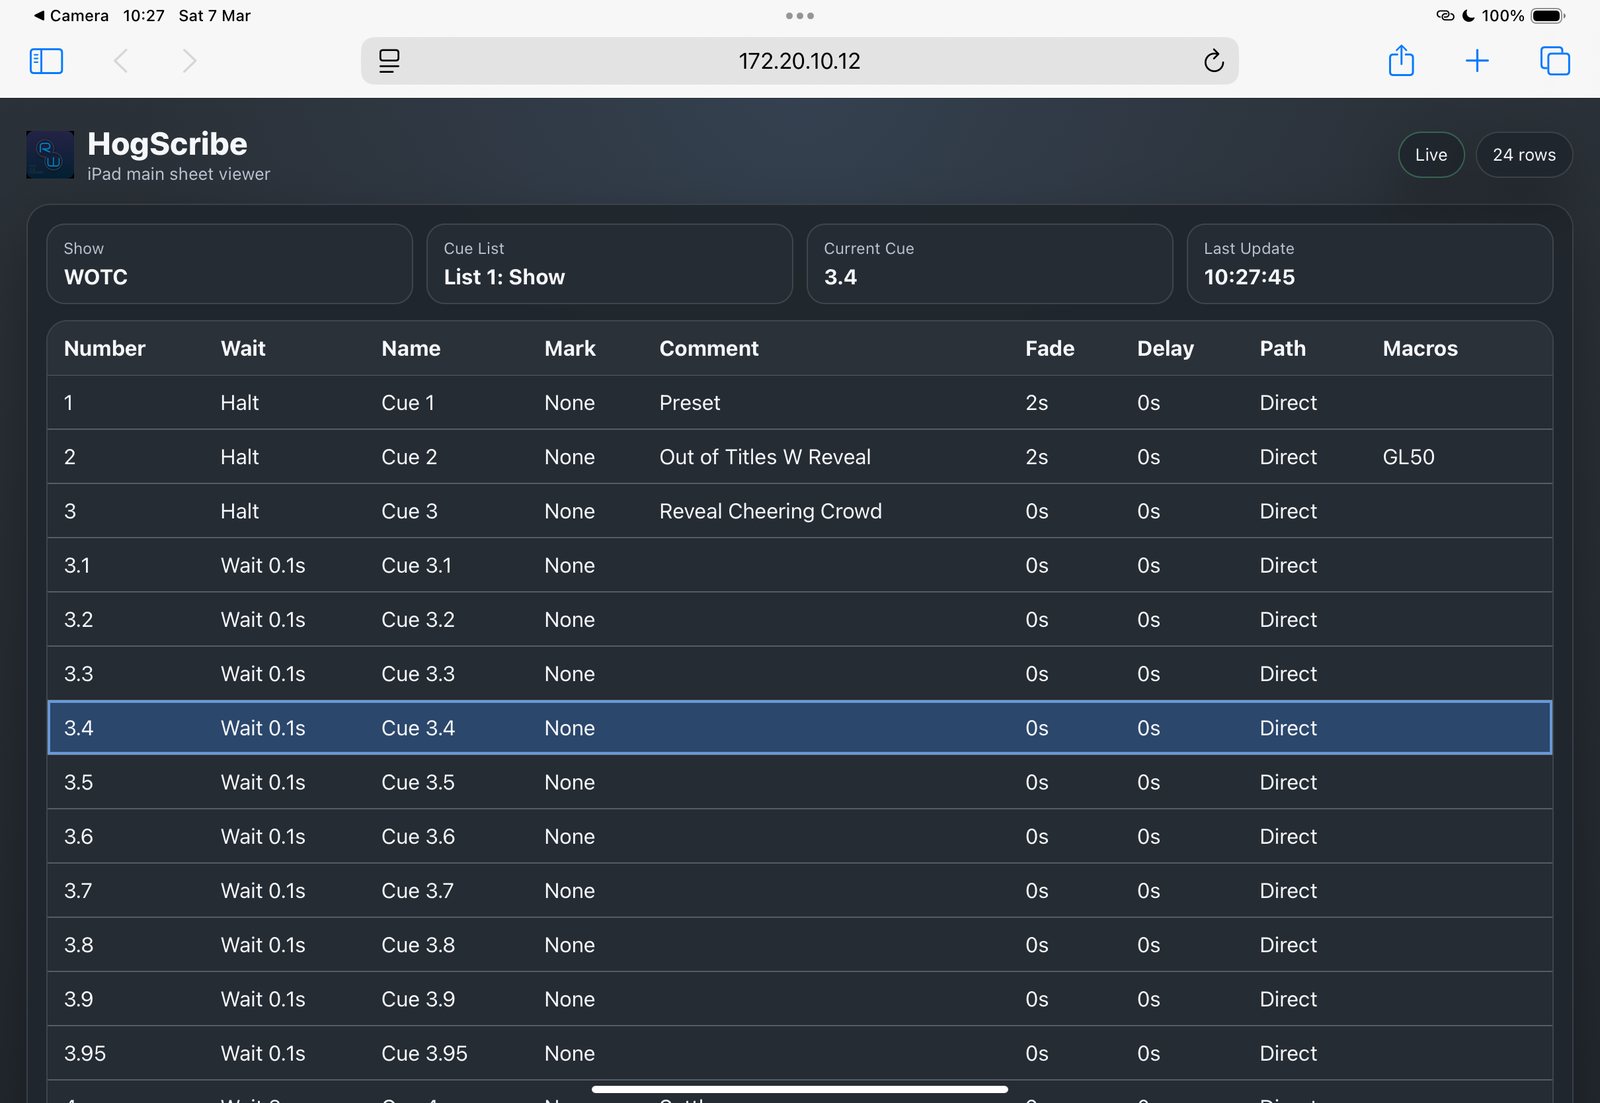Select the Cue 3.7 name cell

point(418,891)
